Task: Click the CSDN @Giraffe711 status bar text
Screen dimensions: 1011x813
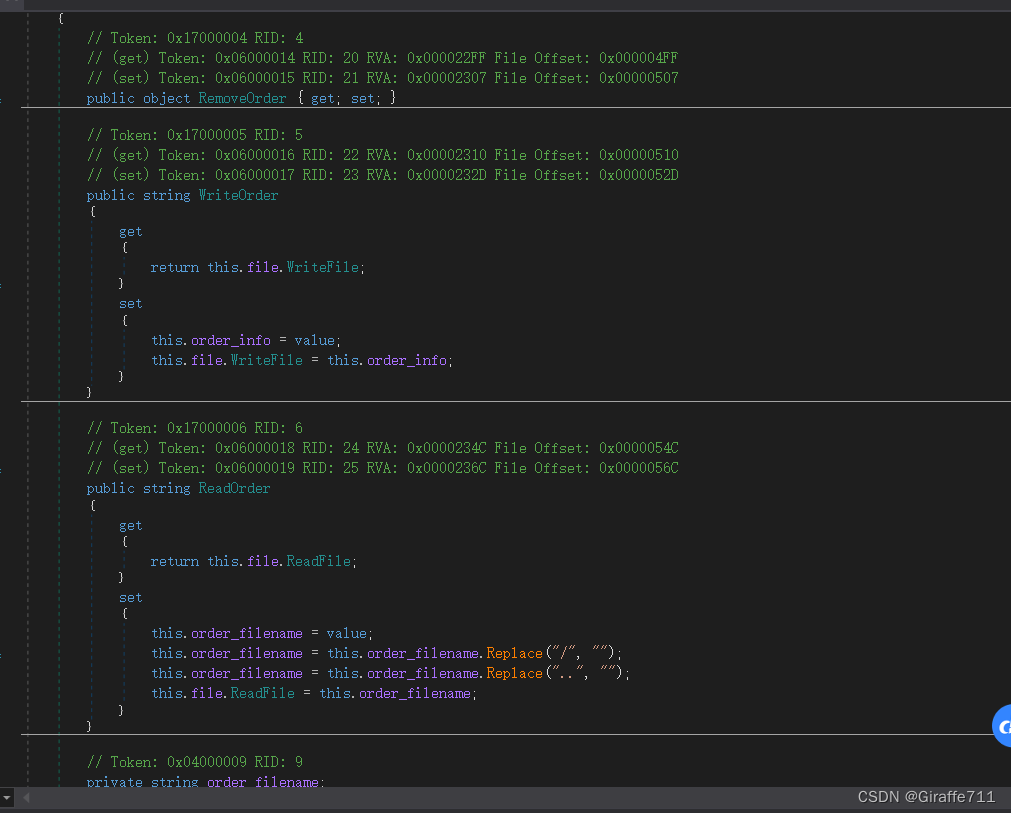Action: click(x=925, y=796)
